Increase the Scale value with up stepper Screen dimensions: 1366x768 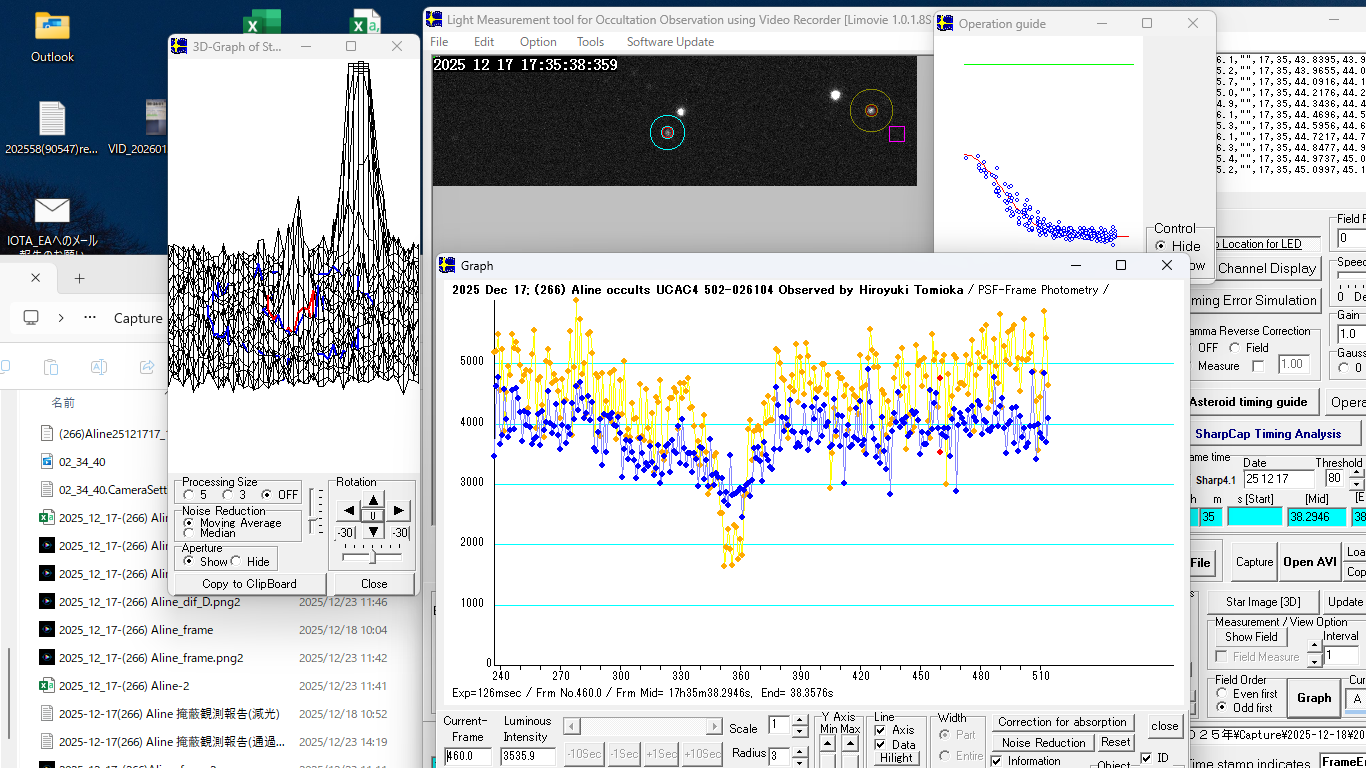799,721
